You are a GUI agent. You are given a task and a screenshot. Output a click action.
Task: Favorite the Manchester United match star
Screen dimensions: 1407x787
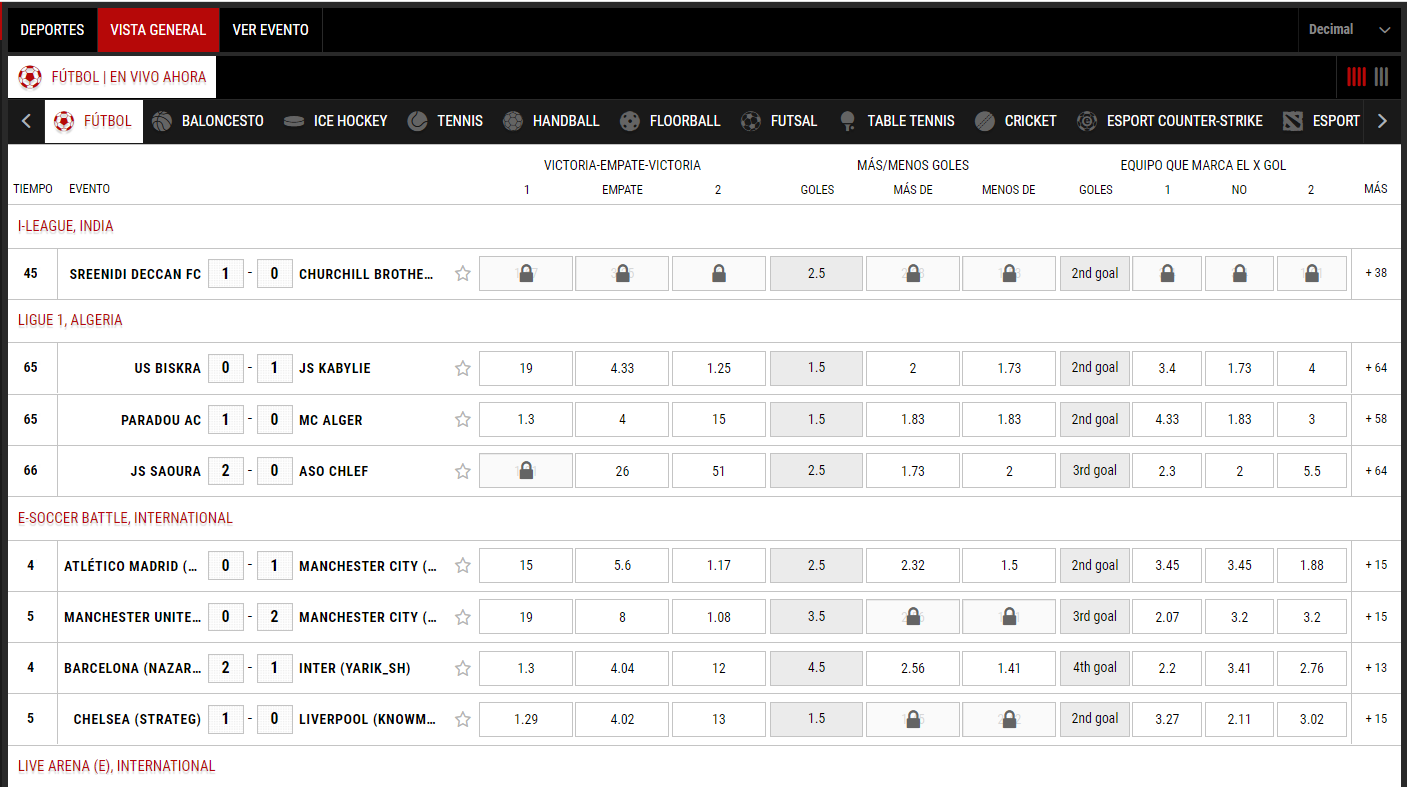462,617
